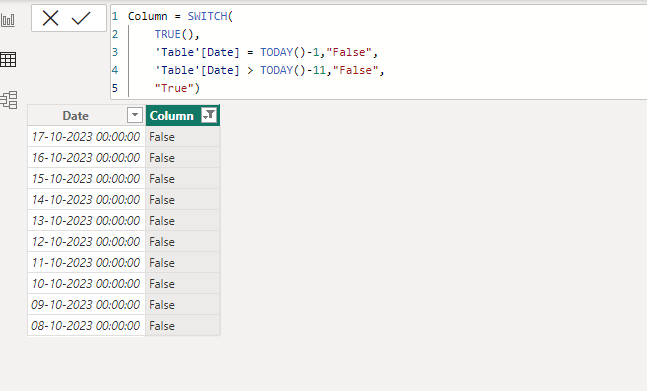Click formula line with TODAY()-11
This screenshot has width=647, height=391.
click(269, 70)
